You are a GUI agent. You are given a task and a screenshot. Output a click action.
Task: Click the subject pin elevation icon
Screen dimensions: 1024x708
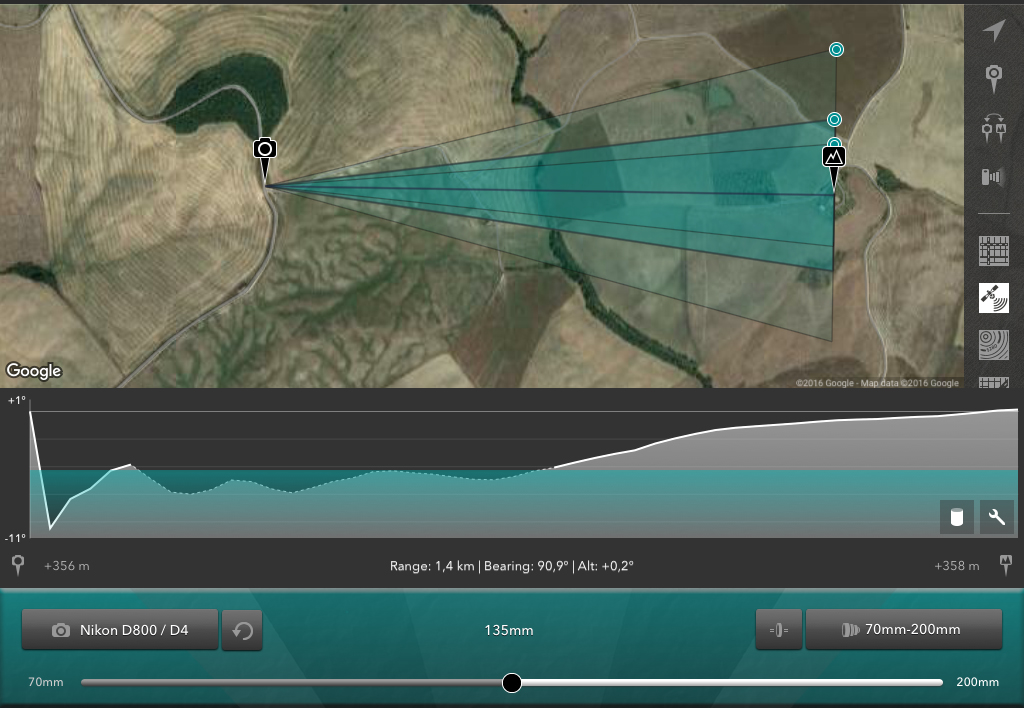coord(1006,565)
